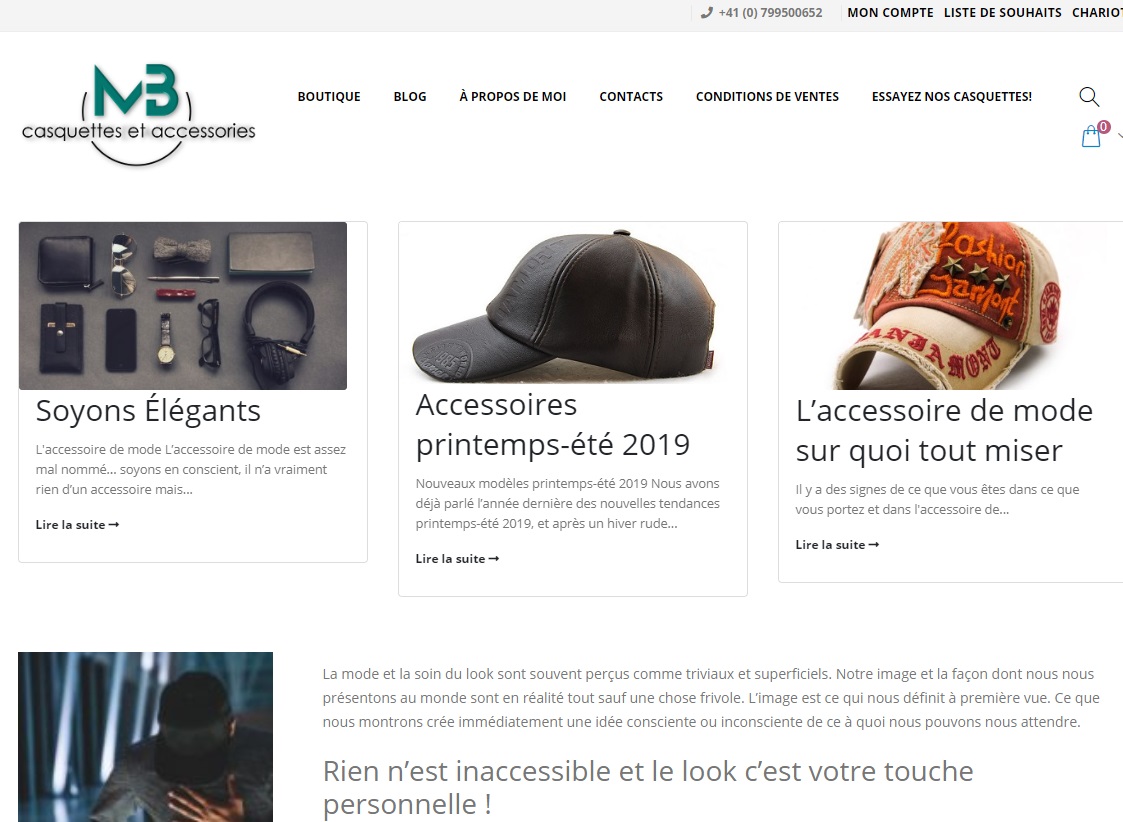
Task: Read more on Accessoires printemps-été 2019
Action: tap(457, 559)
